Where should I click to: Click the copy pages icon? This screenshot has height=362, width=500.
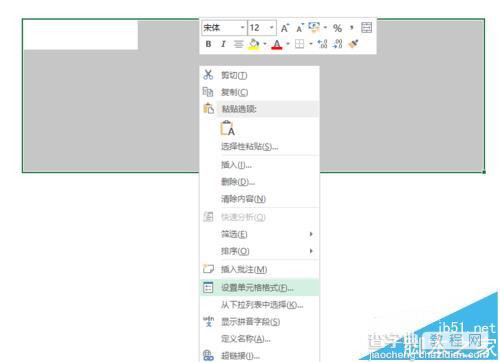(208, 92)
